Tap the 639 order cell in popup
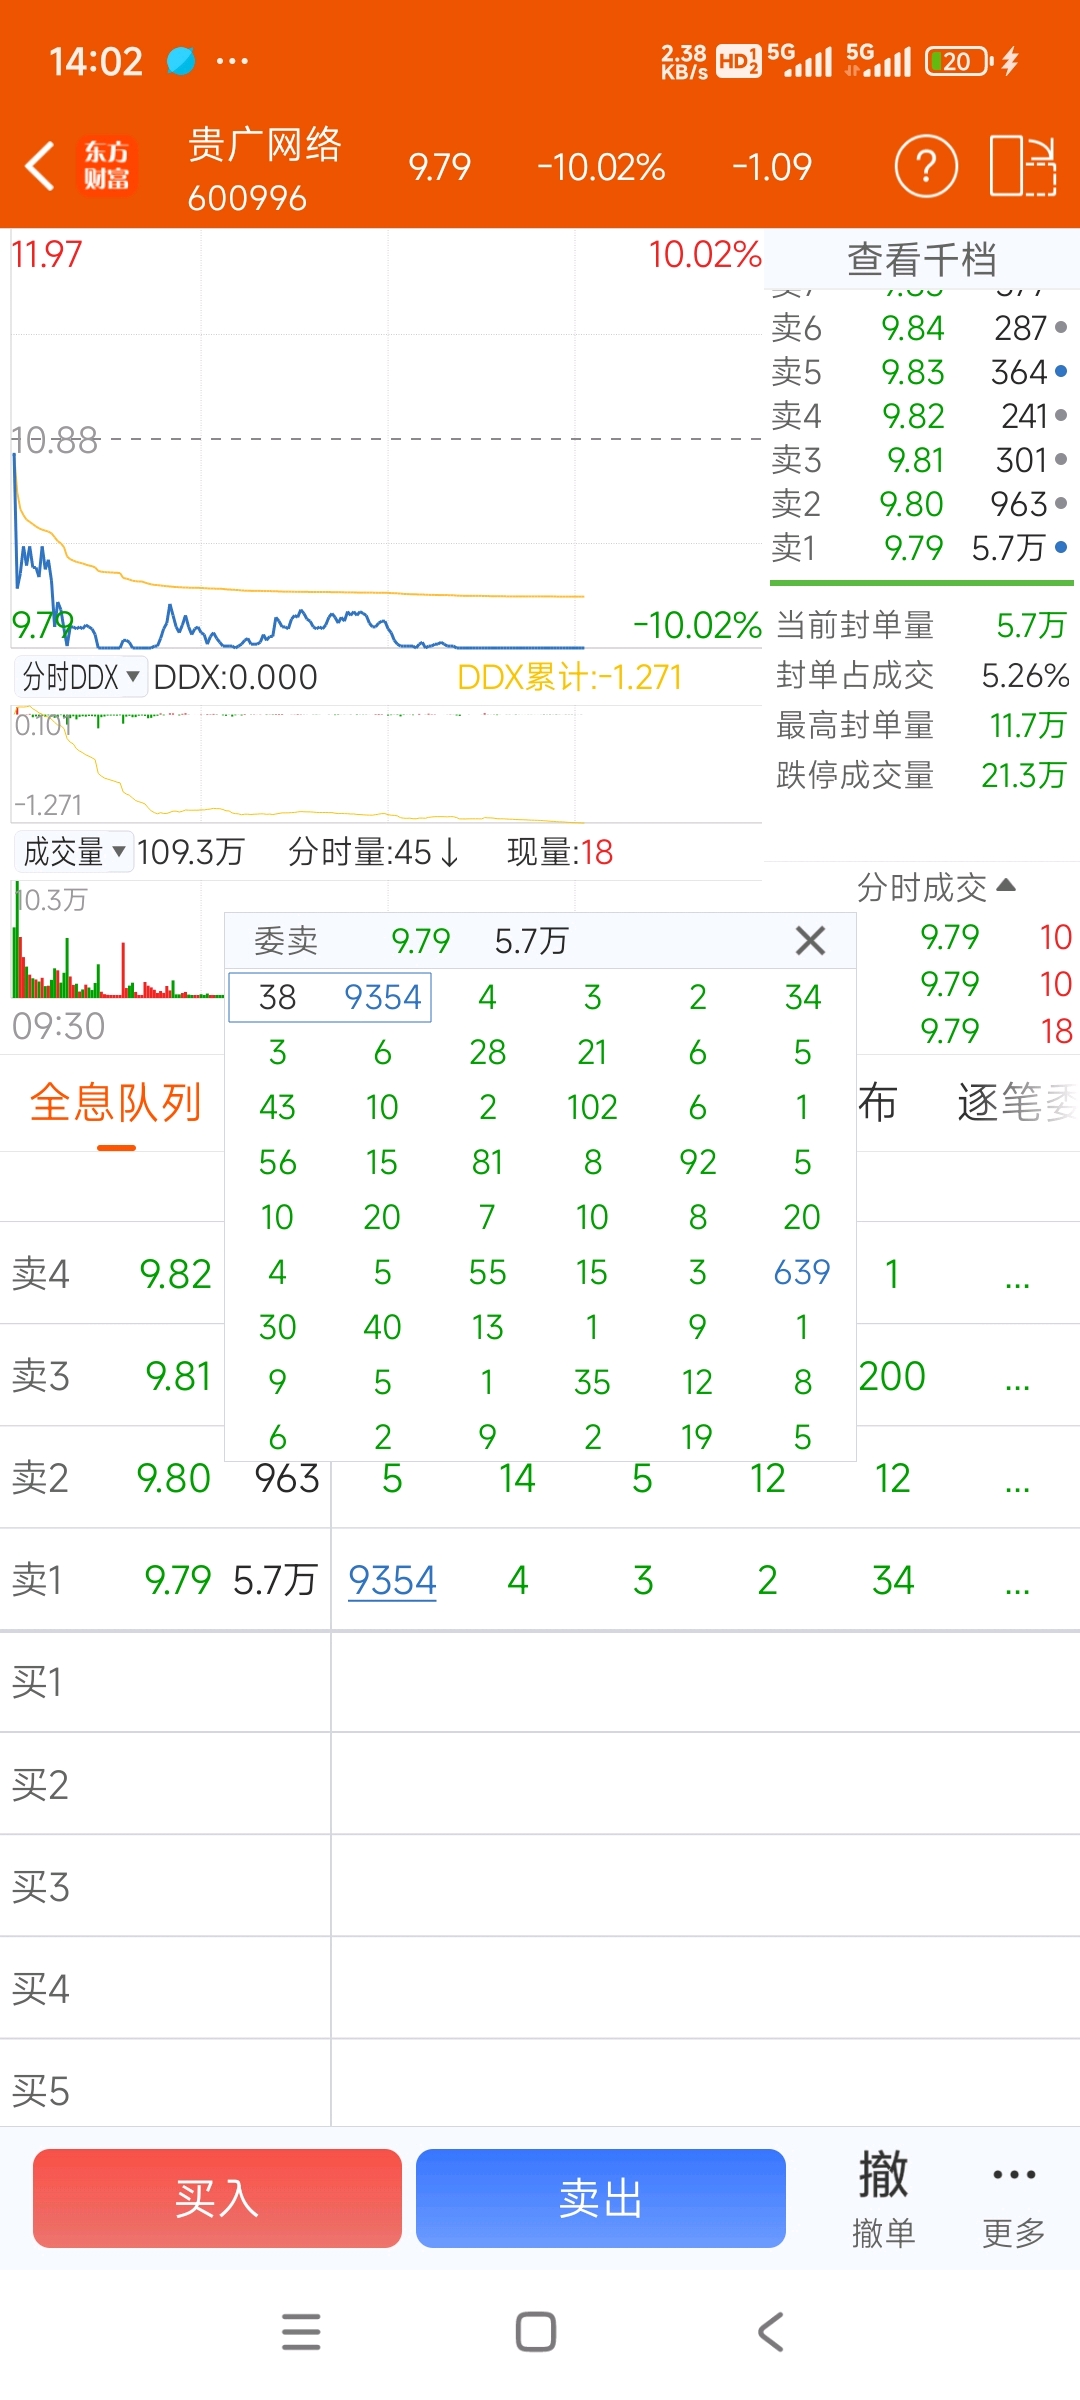This screenshot has height=2400, width=1080. (802, 1272)
